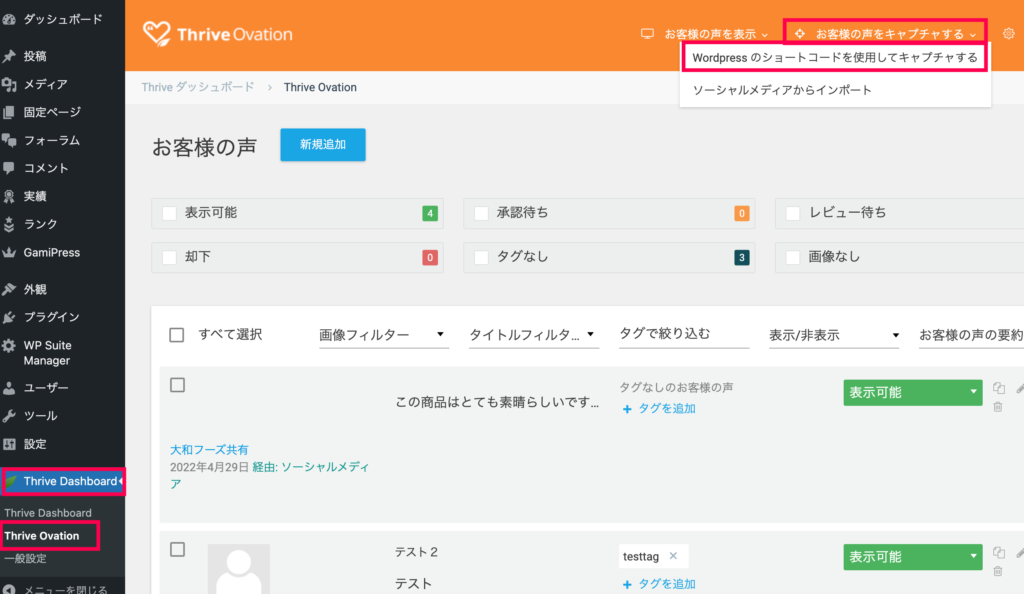Click the Thrive Ovation heart logo
The height and width of the screenshot is (594, 1024).
tap(157, 34)
